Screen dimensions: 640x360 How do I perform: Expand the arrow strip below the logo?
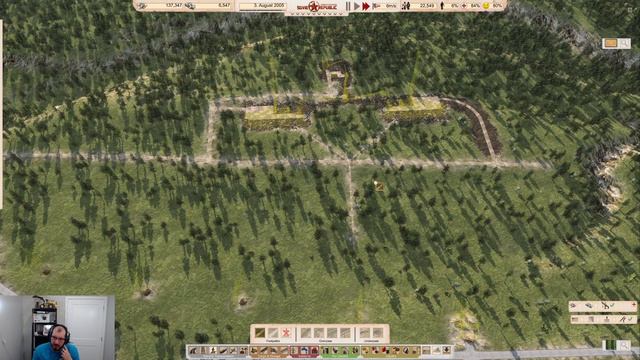(x=317, y=13)
